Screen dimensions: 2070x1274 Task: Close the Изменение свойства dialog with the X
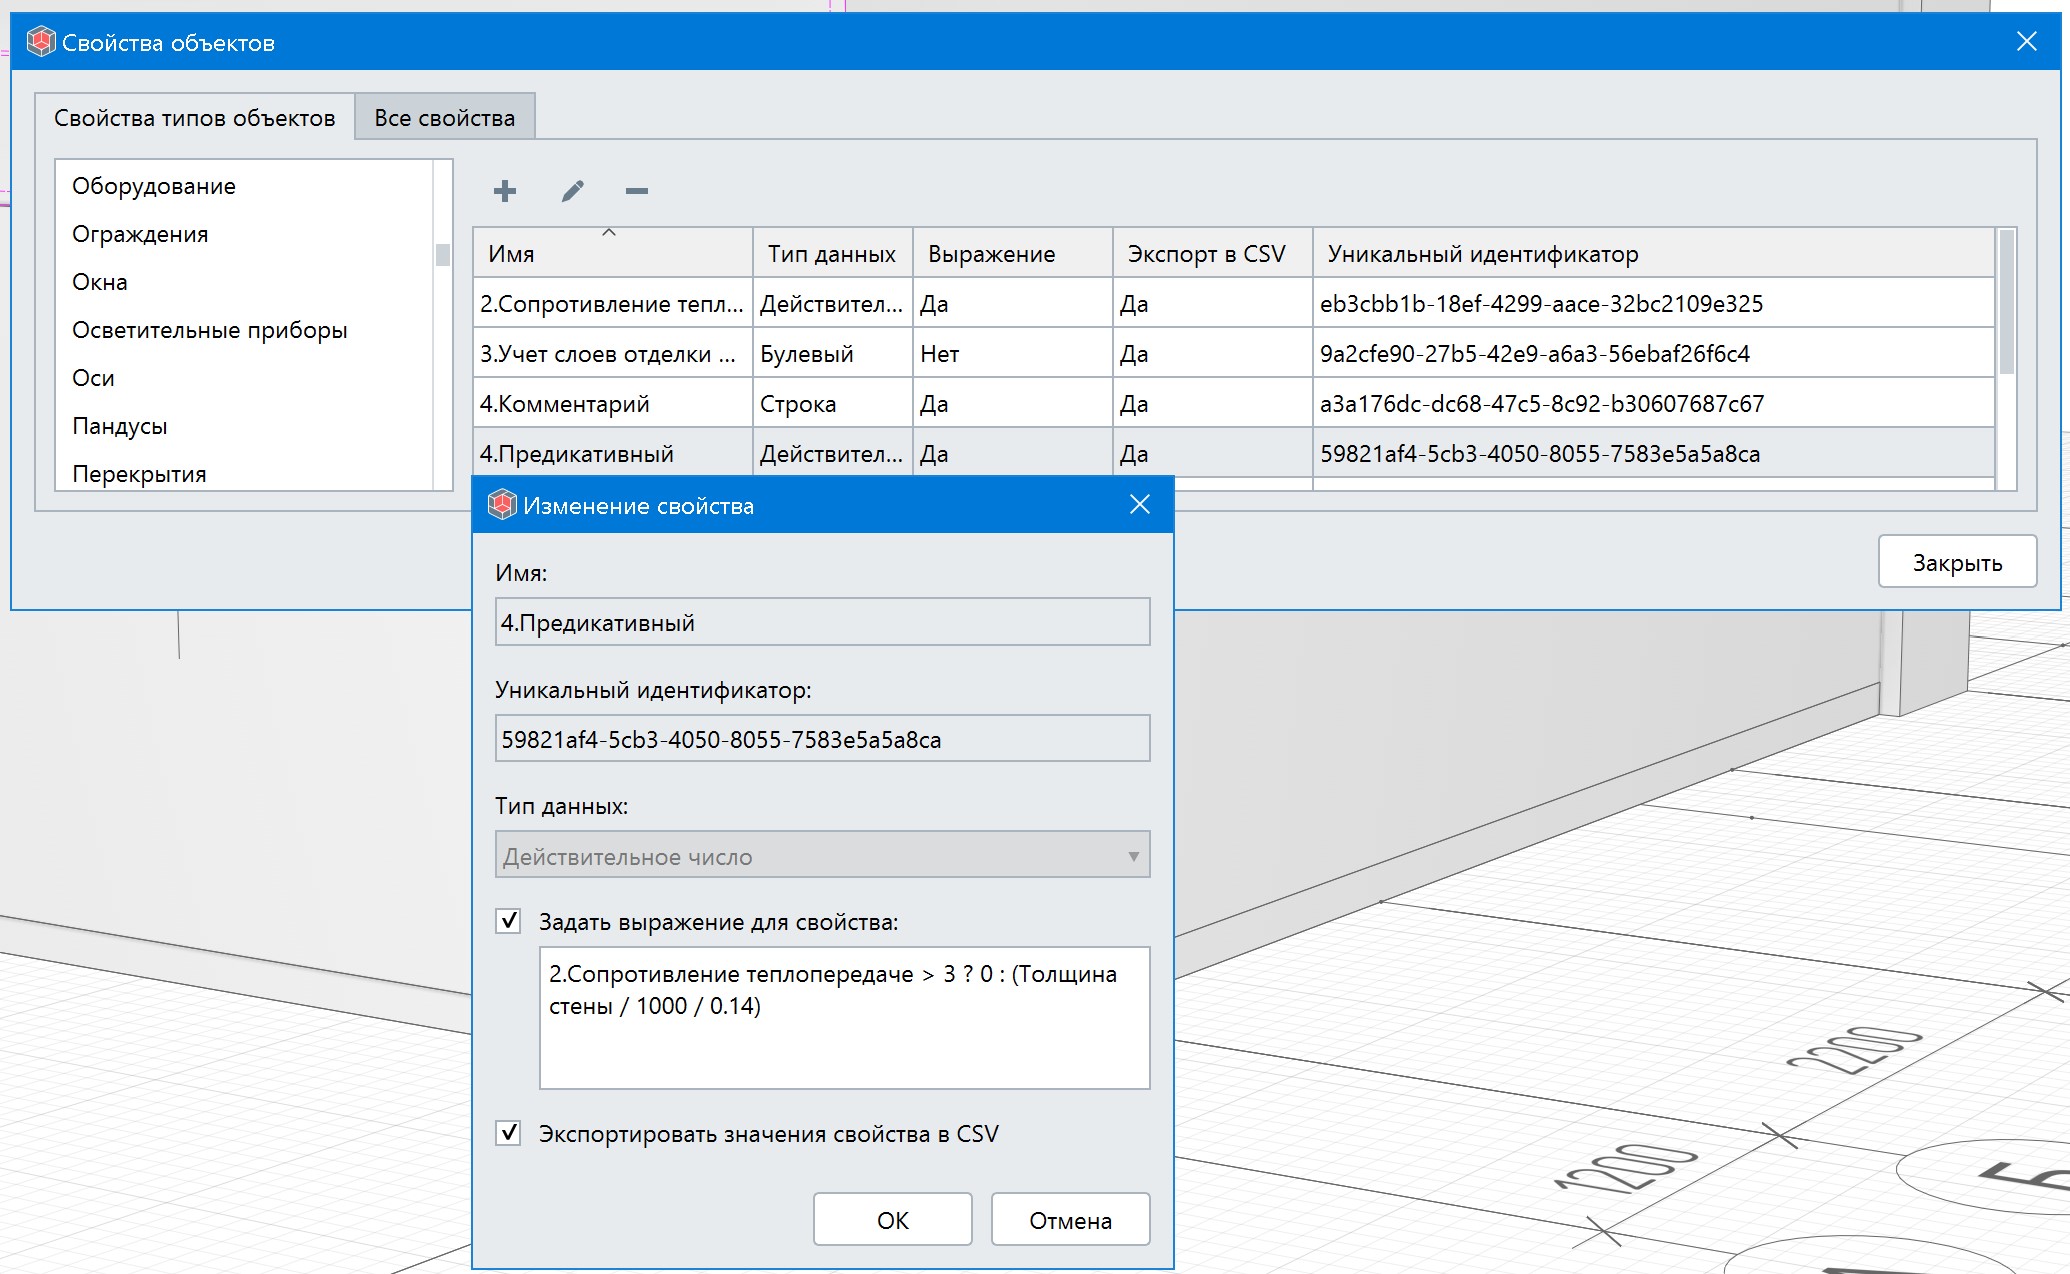point(1140,505)
